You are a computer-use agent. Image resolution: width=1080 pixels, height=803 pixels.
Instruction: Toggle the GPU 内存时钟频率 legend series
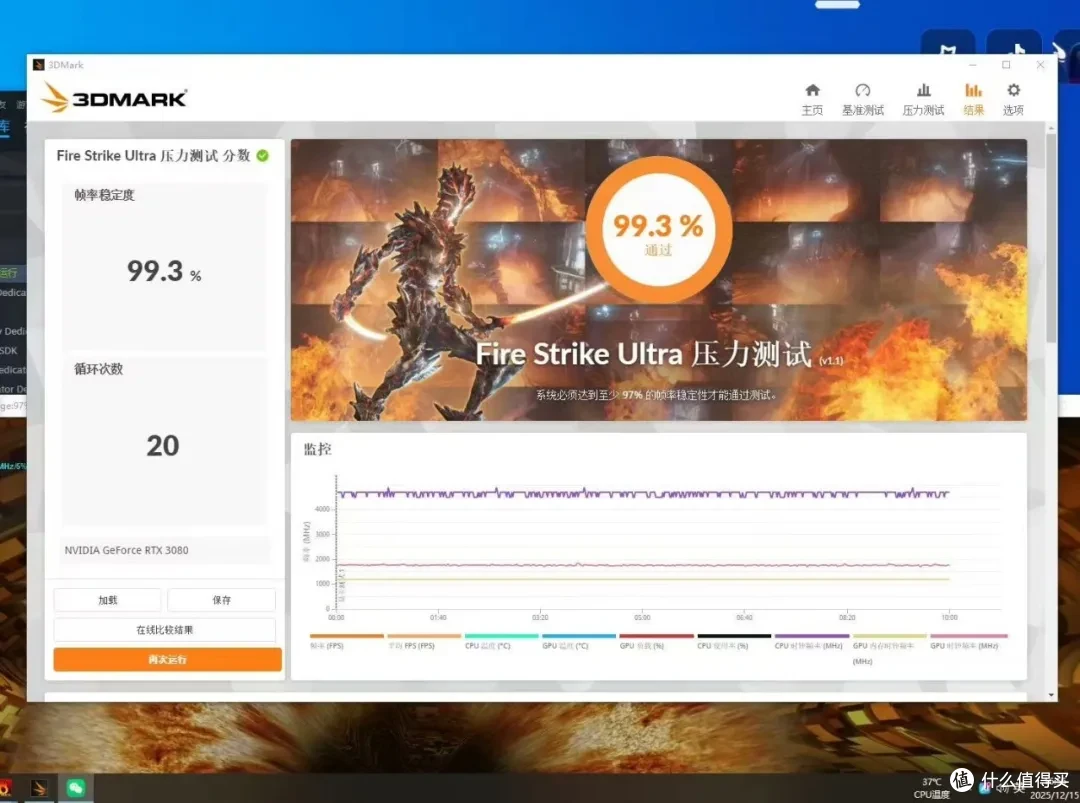889,649
